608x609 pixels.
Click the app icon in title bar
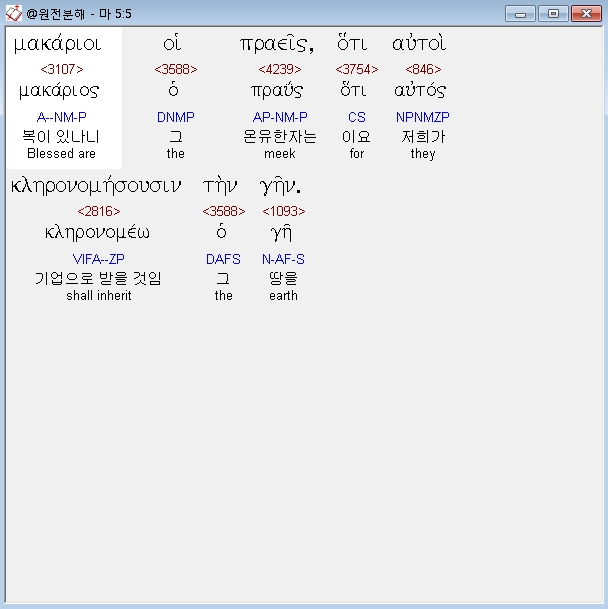coord(14,14)
